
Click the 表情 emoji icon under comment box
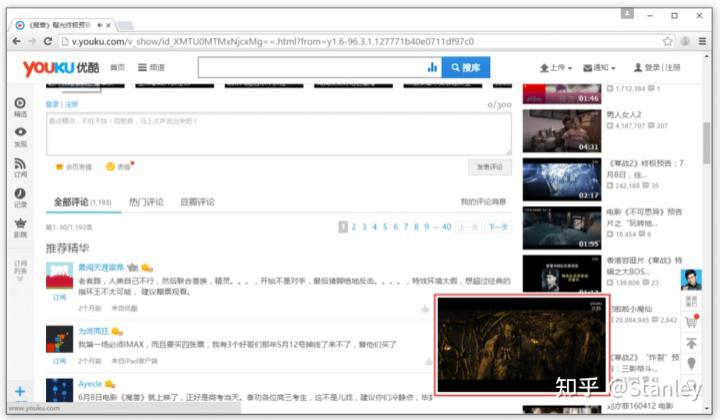(x=117, y=167)
